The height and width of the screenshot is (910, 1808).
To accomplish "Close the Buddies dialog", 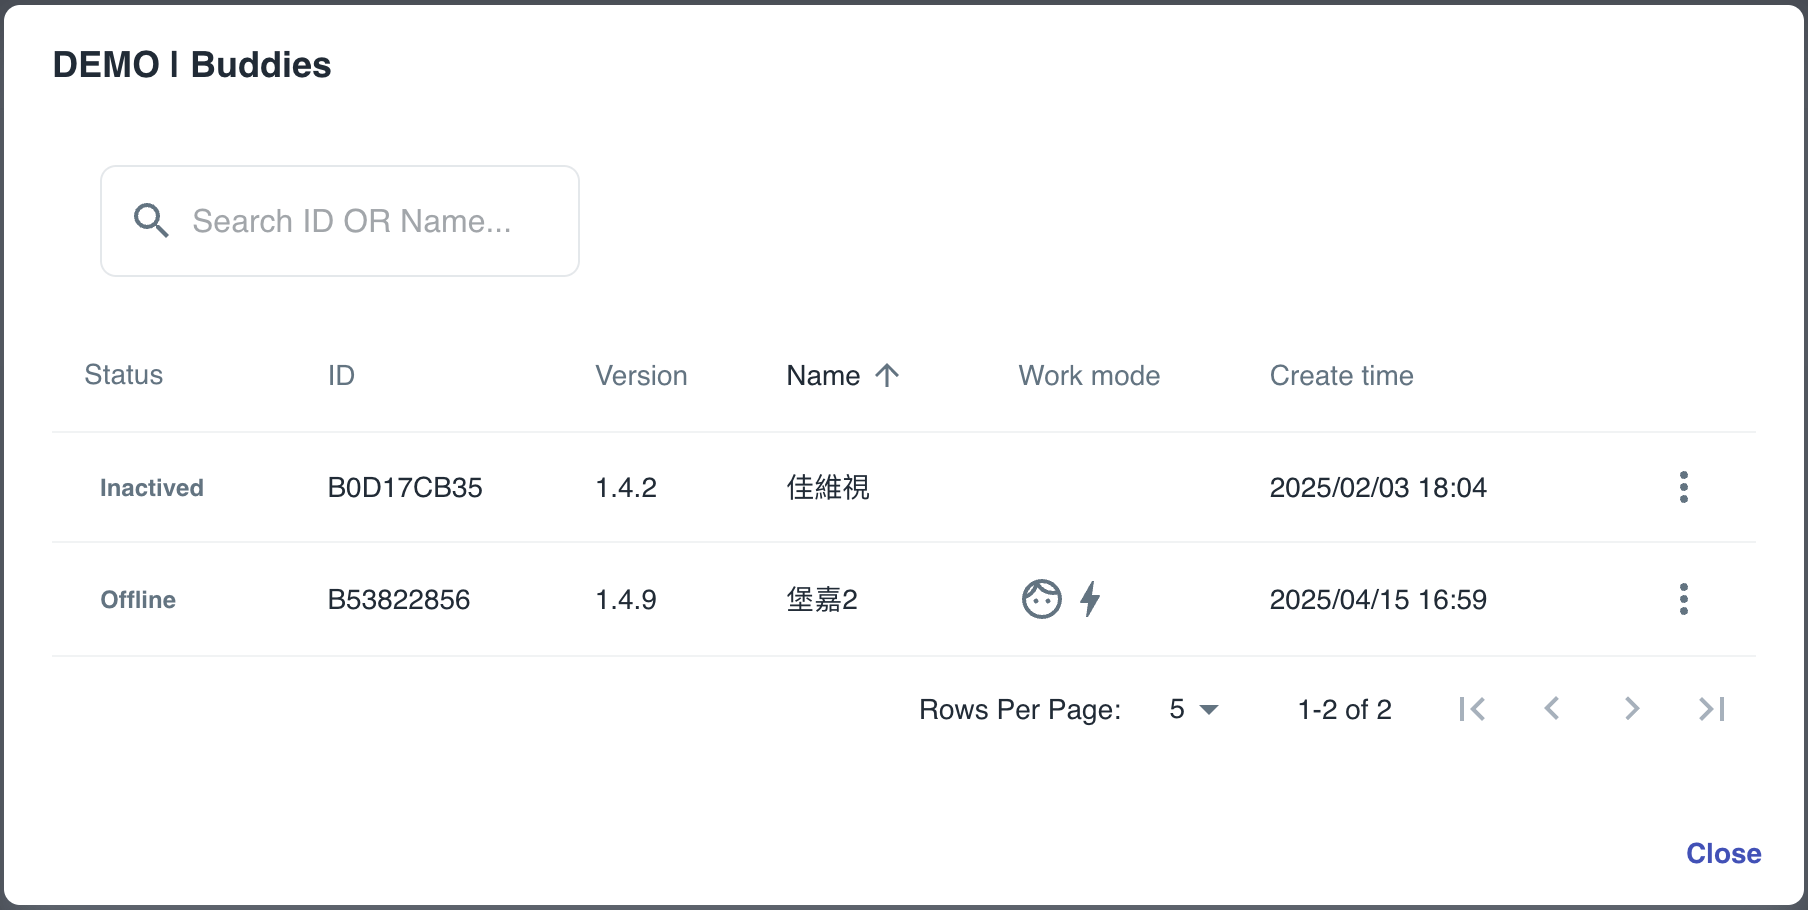I will click(1723, 853).
